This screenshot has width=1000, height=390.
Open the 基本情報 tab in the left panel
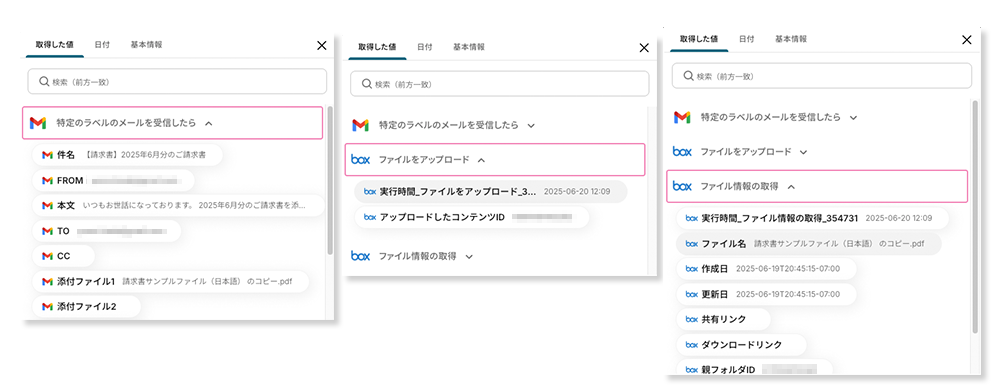click(x=146, y=45)
